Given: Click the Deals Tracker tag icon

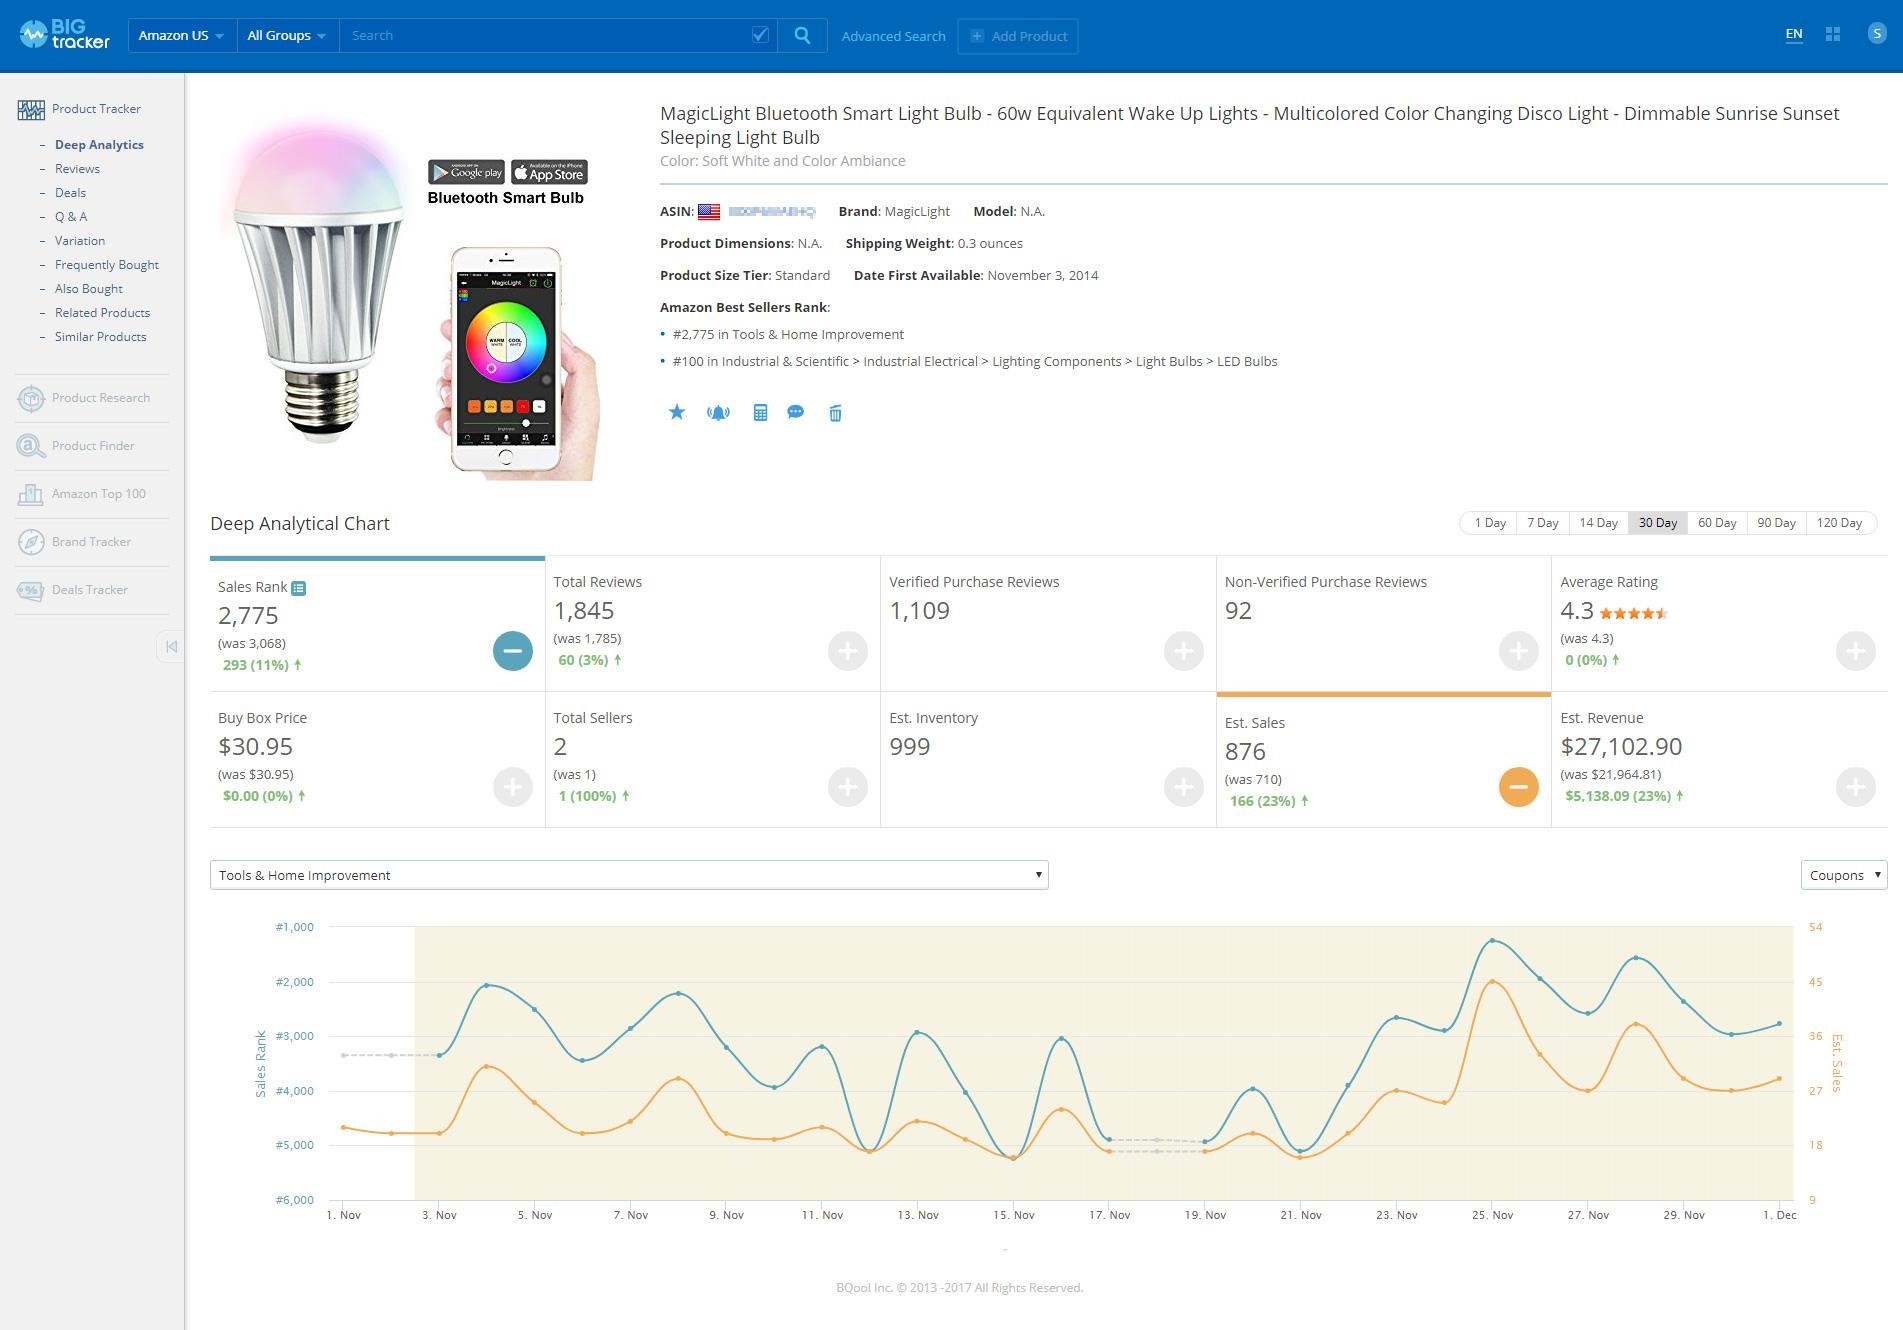Looking at the screenshot, I should pos(31,590).
